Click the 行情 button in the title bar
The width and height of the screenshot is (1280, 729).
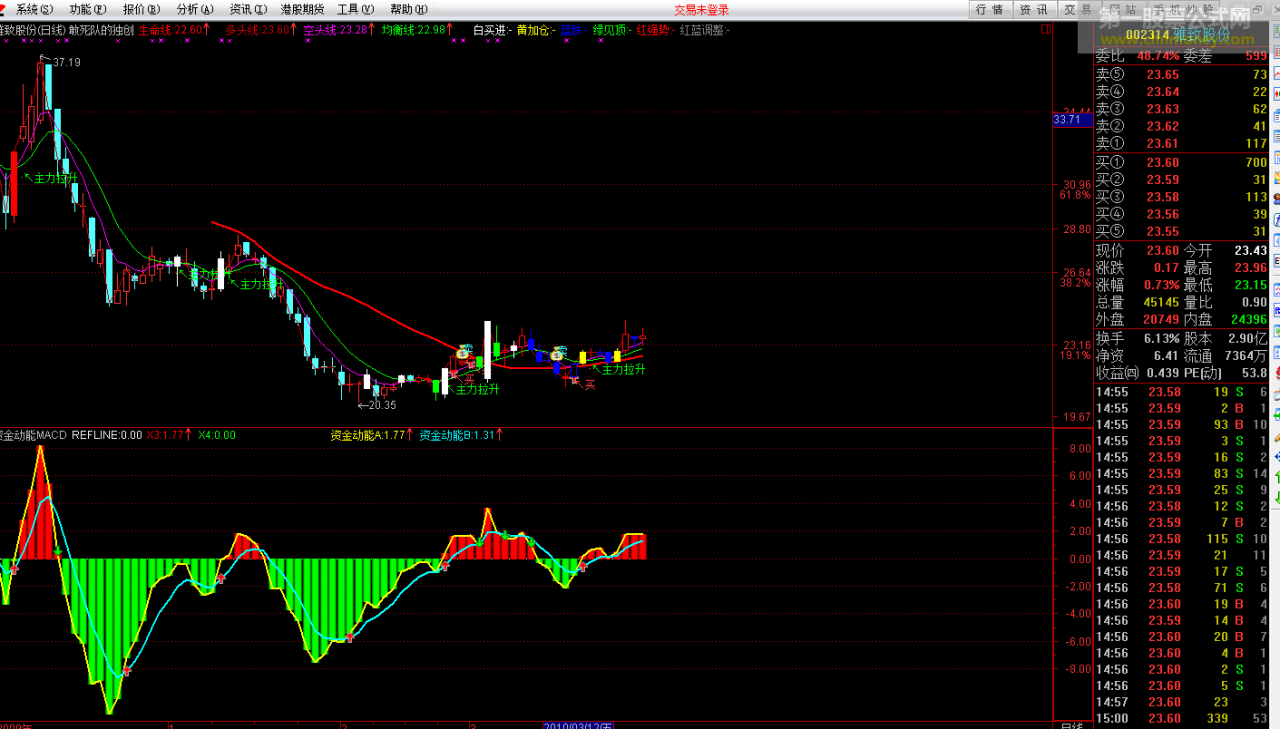(x=989, y=9)
